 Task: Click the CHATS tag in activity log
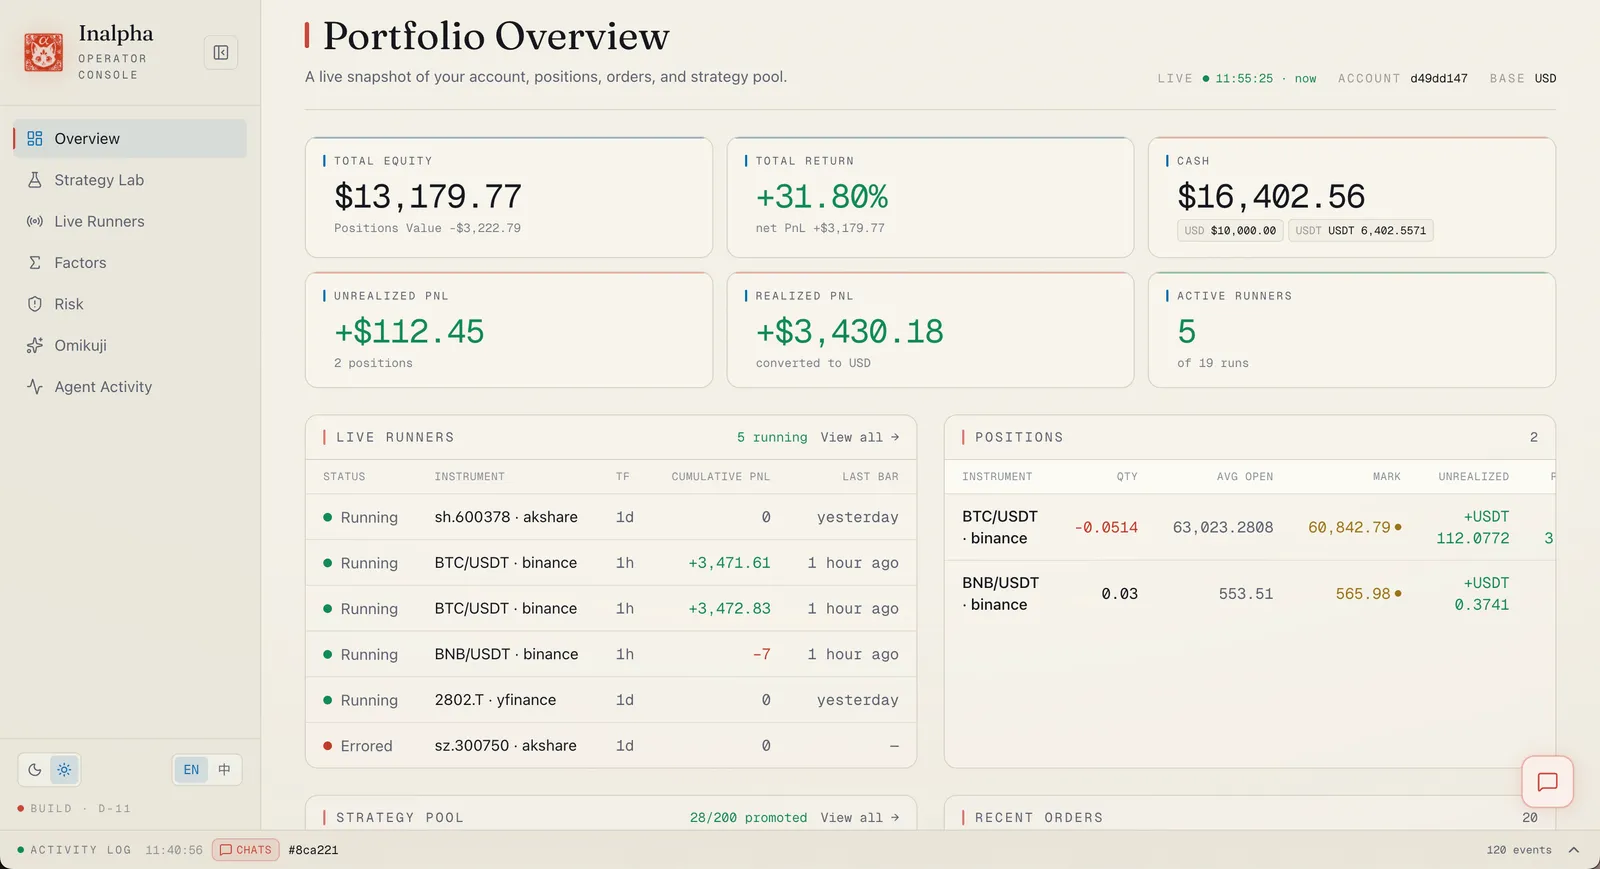point(246,850)
